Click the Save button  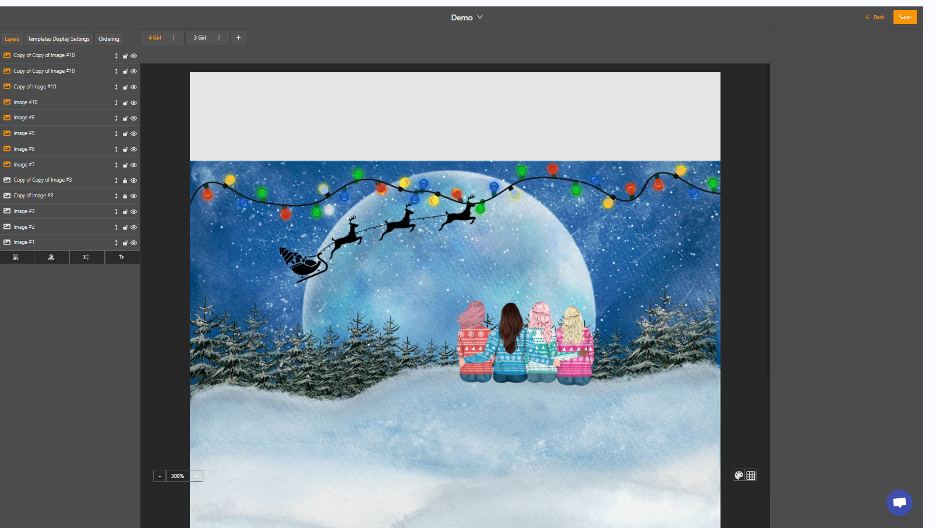click(x=904, y=17)
